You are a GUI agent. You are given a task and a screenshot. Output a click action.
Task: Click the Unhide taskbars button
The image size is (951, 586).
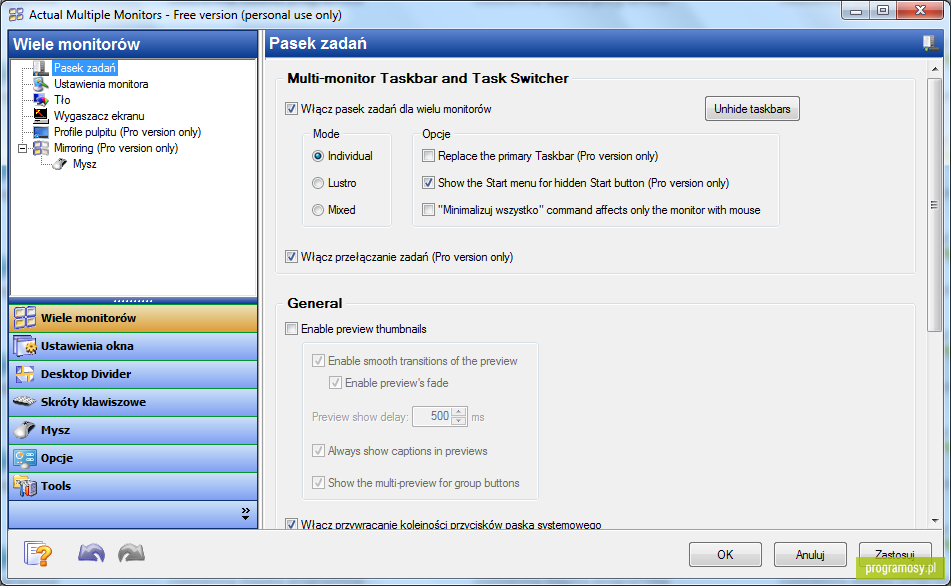coord(752,109)
